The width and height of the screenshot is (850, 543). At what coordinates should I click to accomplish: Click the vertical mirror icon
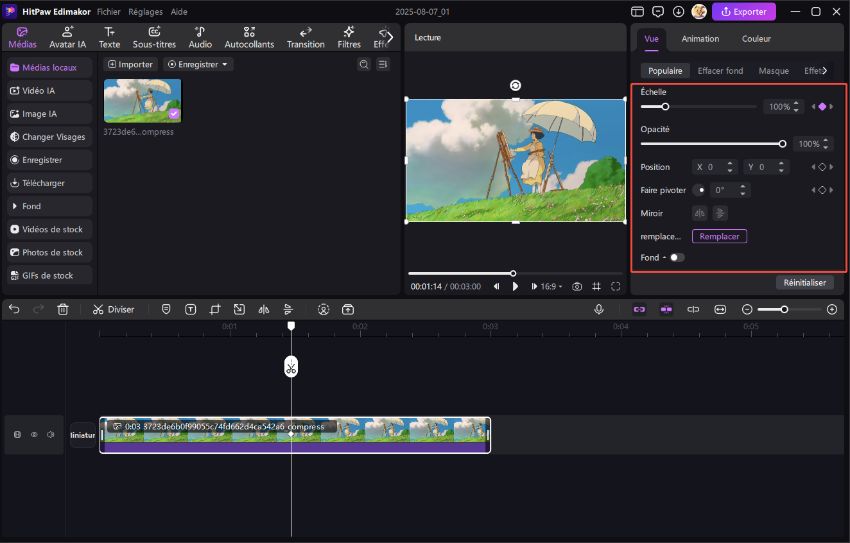(720, 213)
